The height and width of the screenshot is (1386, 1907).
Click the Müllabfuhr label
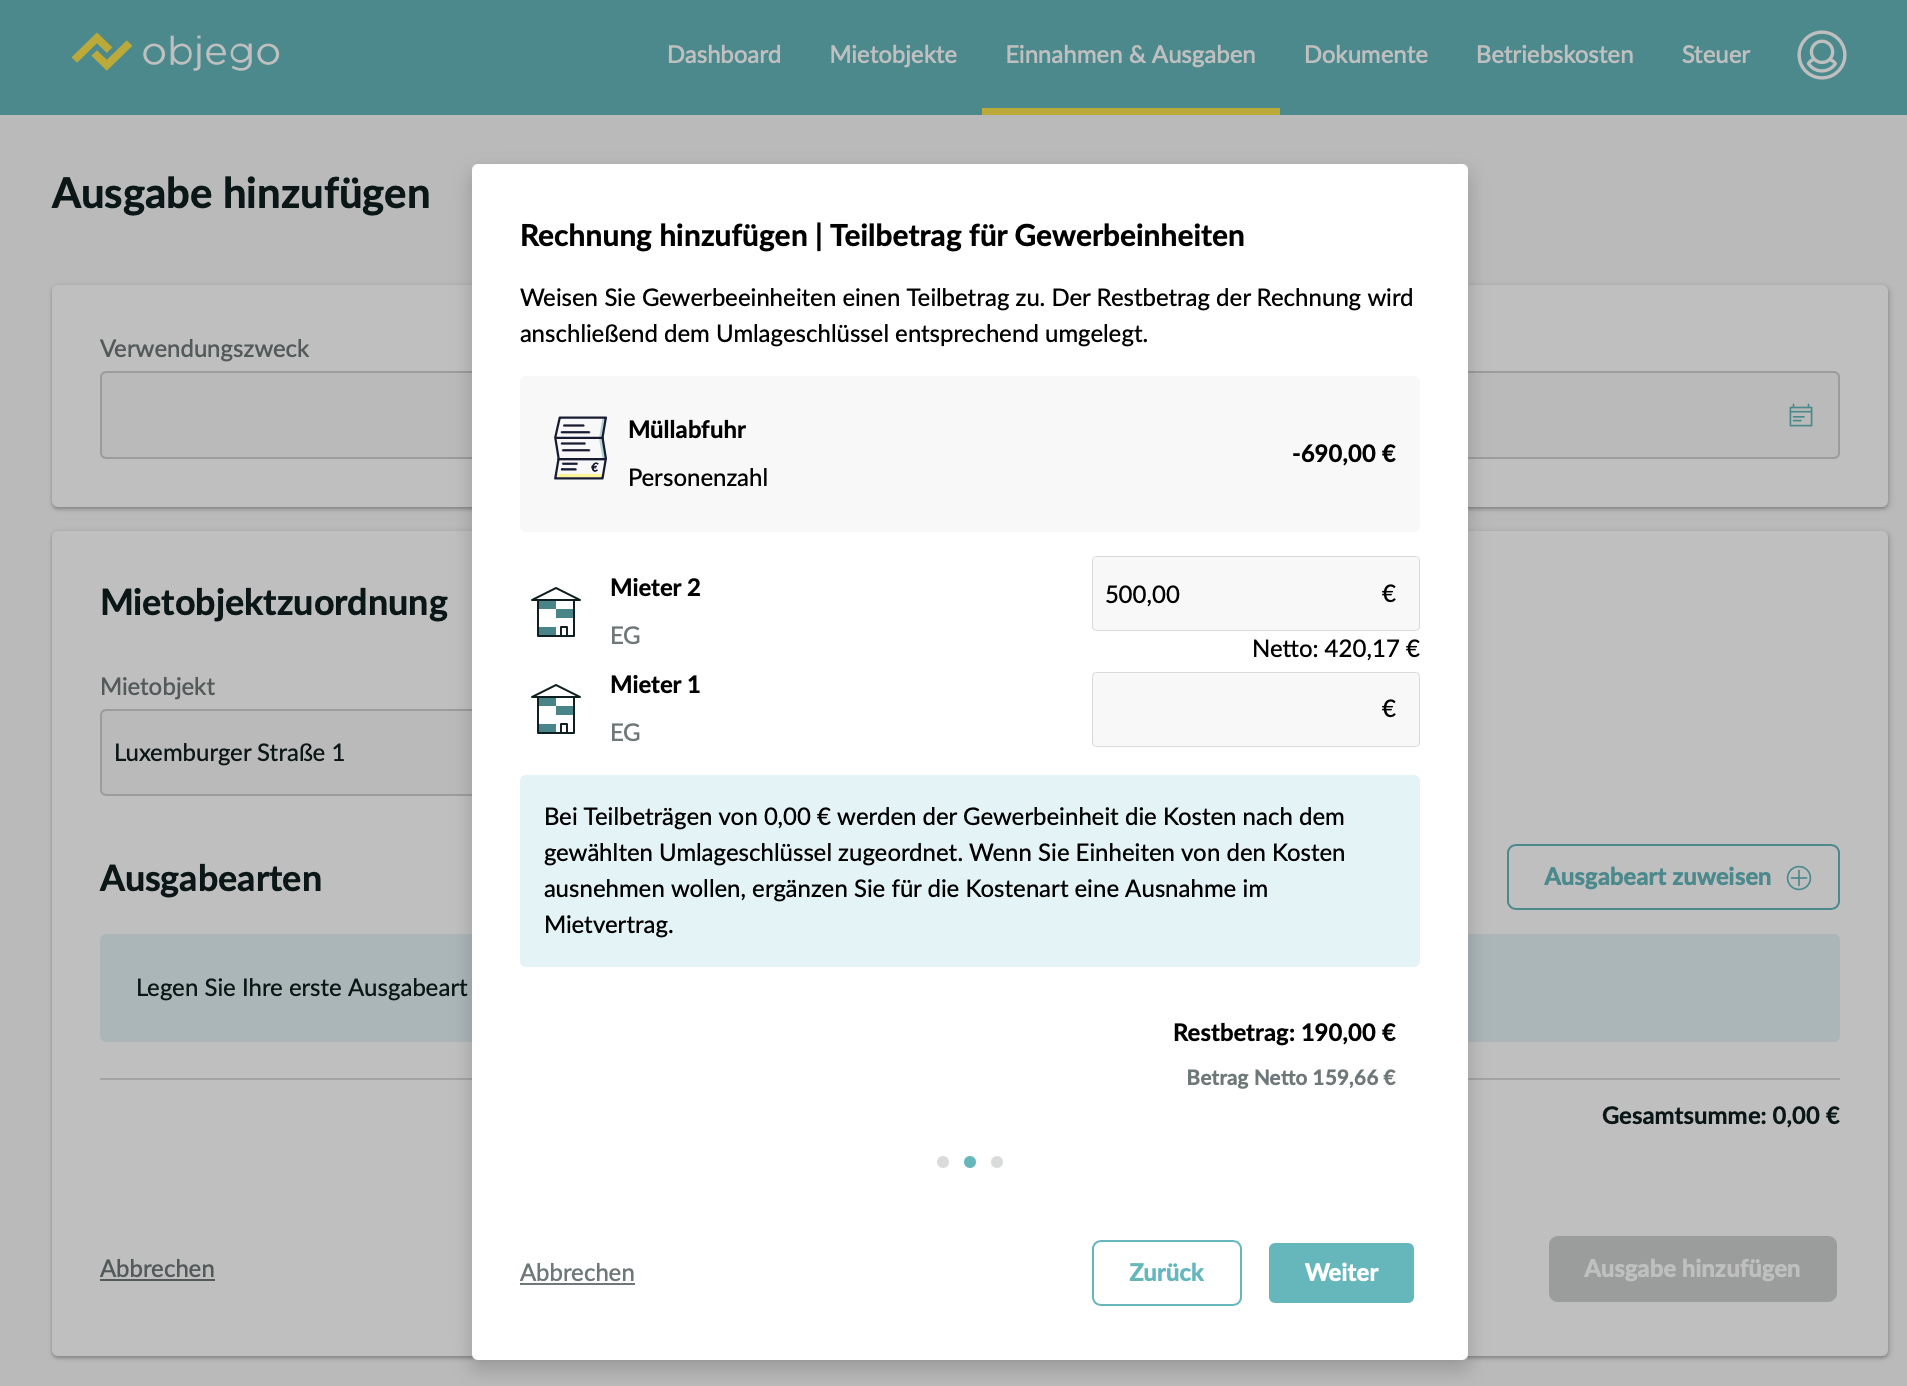687,430
